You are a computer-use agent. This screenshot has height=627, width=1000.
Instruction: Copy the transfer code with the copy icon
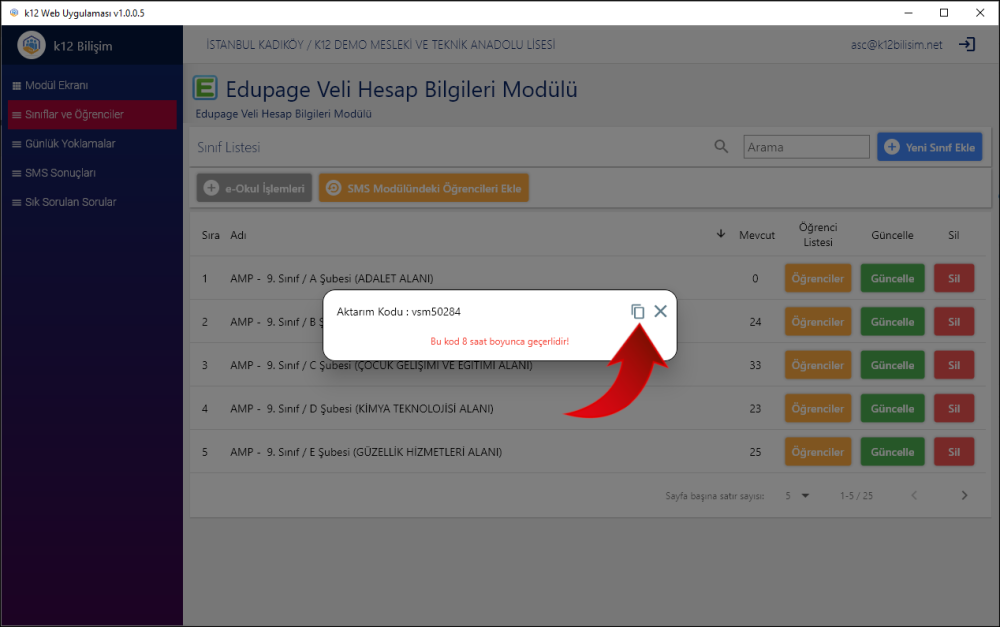coord(637,311)
